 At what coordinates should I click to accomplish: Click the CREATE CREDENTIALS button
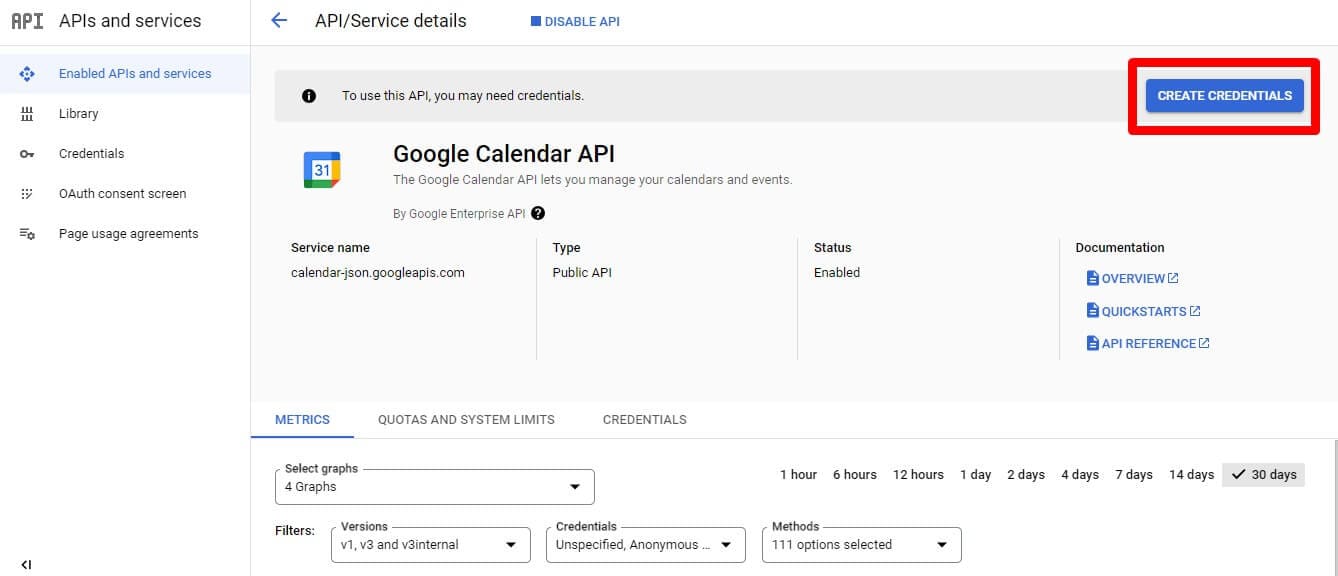(1225, 96)
